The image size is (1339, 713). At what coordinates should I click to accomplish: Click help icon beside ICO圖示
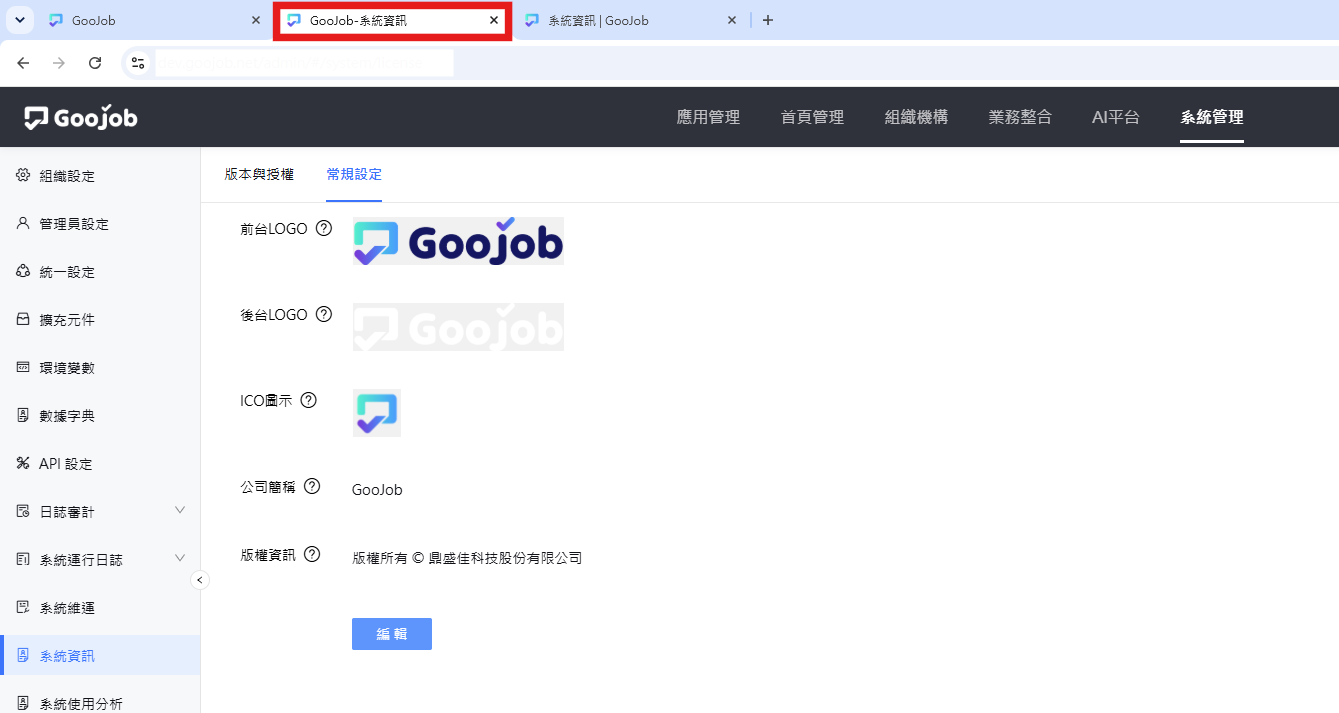(309, 400)
